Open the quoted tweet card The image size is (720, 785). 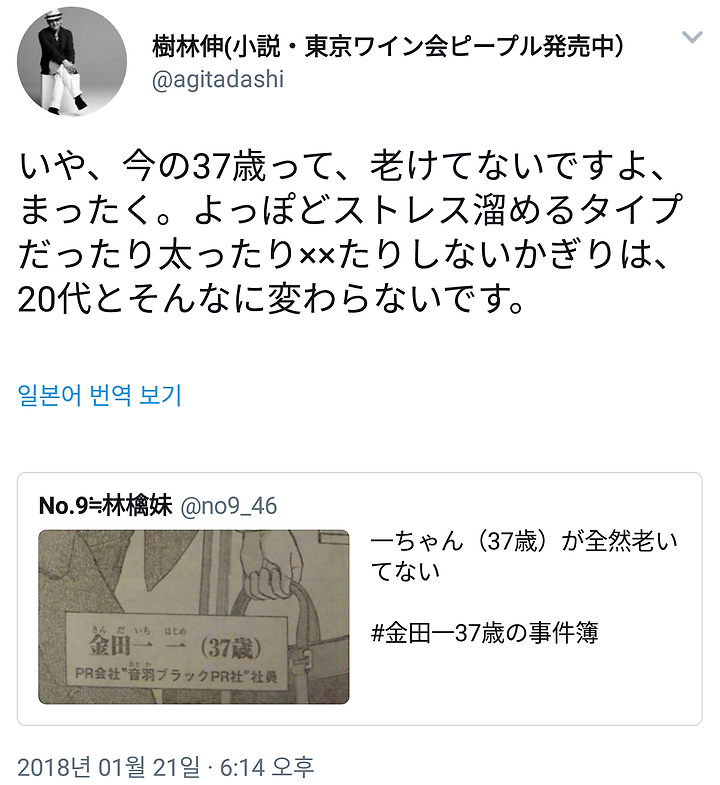pos(359,599)
